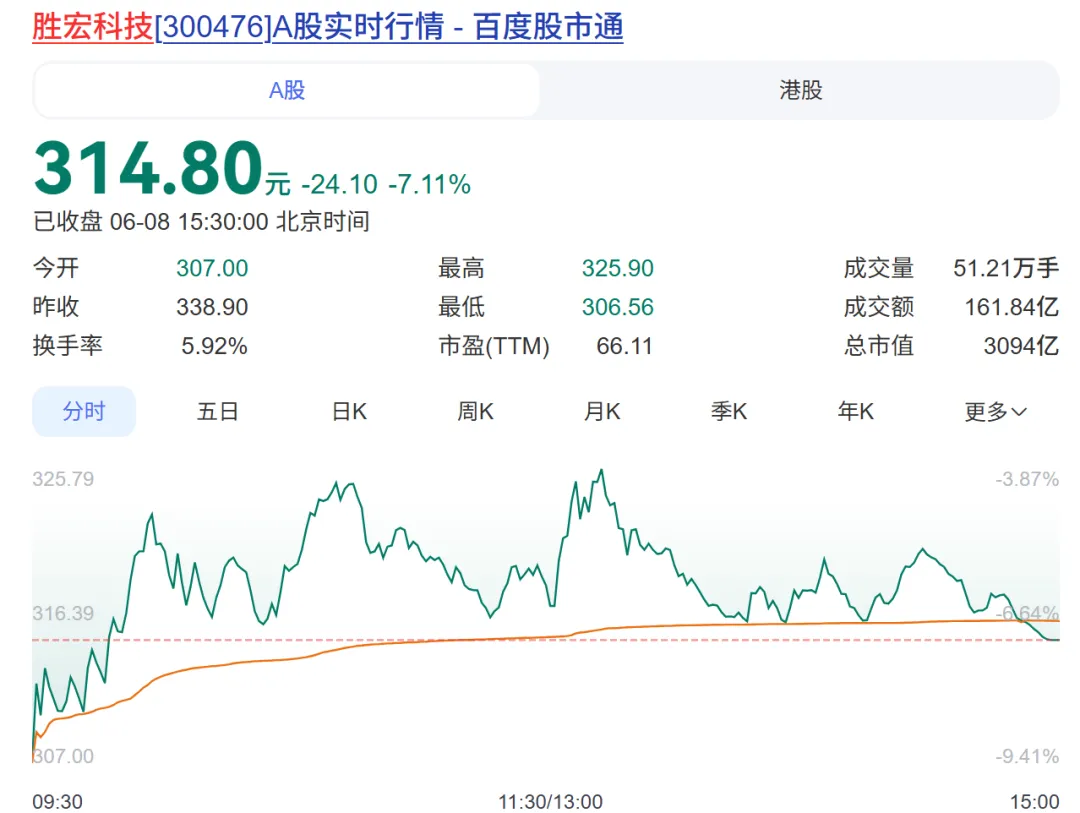Click the 成交量 value 51.21万手
Image resolution: width=1080 pixels, height=813 pixels.
coord(1006,268)
